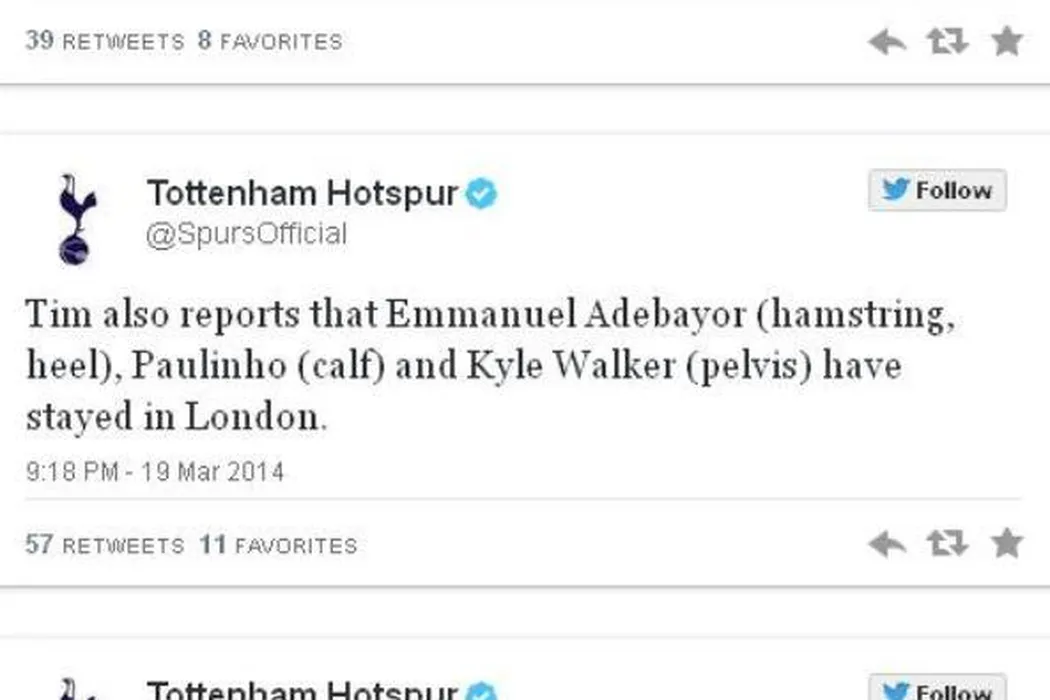Viewport: 1050px width, 700px height.
Task: Follow Tottenham Hotspur on the bottom tweet
Action: click(x=937, y=688)
